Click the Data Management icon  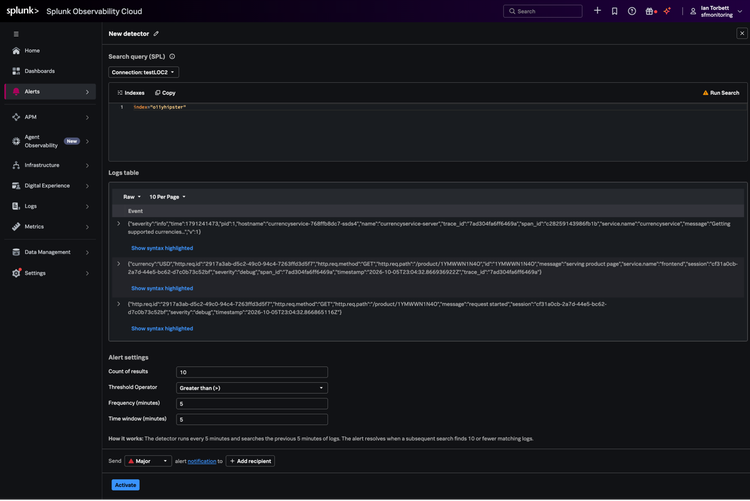[x=16, y=252]
